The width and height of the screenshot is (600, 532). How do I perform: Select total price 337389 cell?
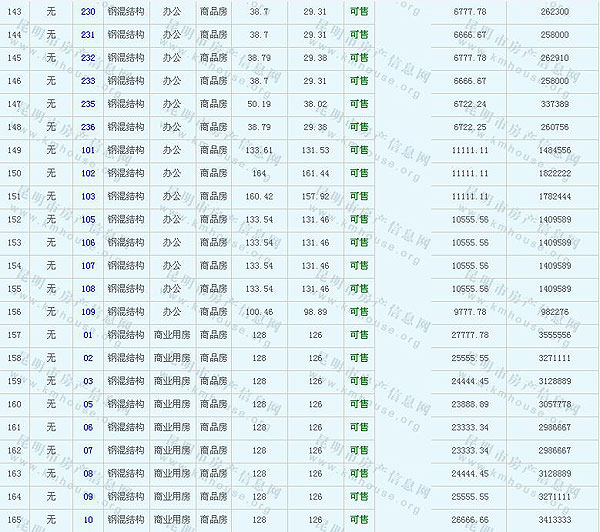pos(553,104)
